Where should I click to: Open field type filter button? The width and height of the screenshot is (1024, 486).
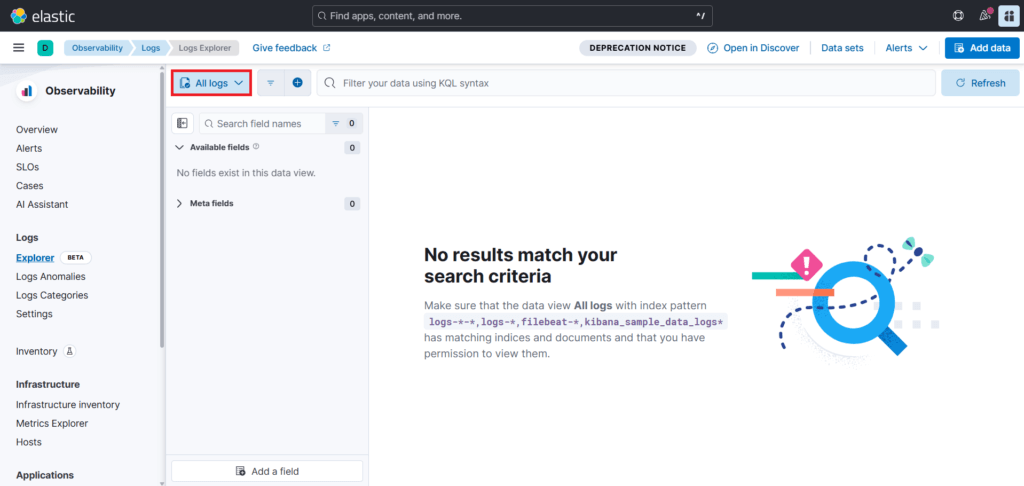tap(344, 123)
